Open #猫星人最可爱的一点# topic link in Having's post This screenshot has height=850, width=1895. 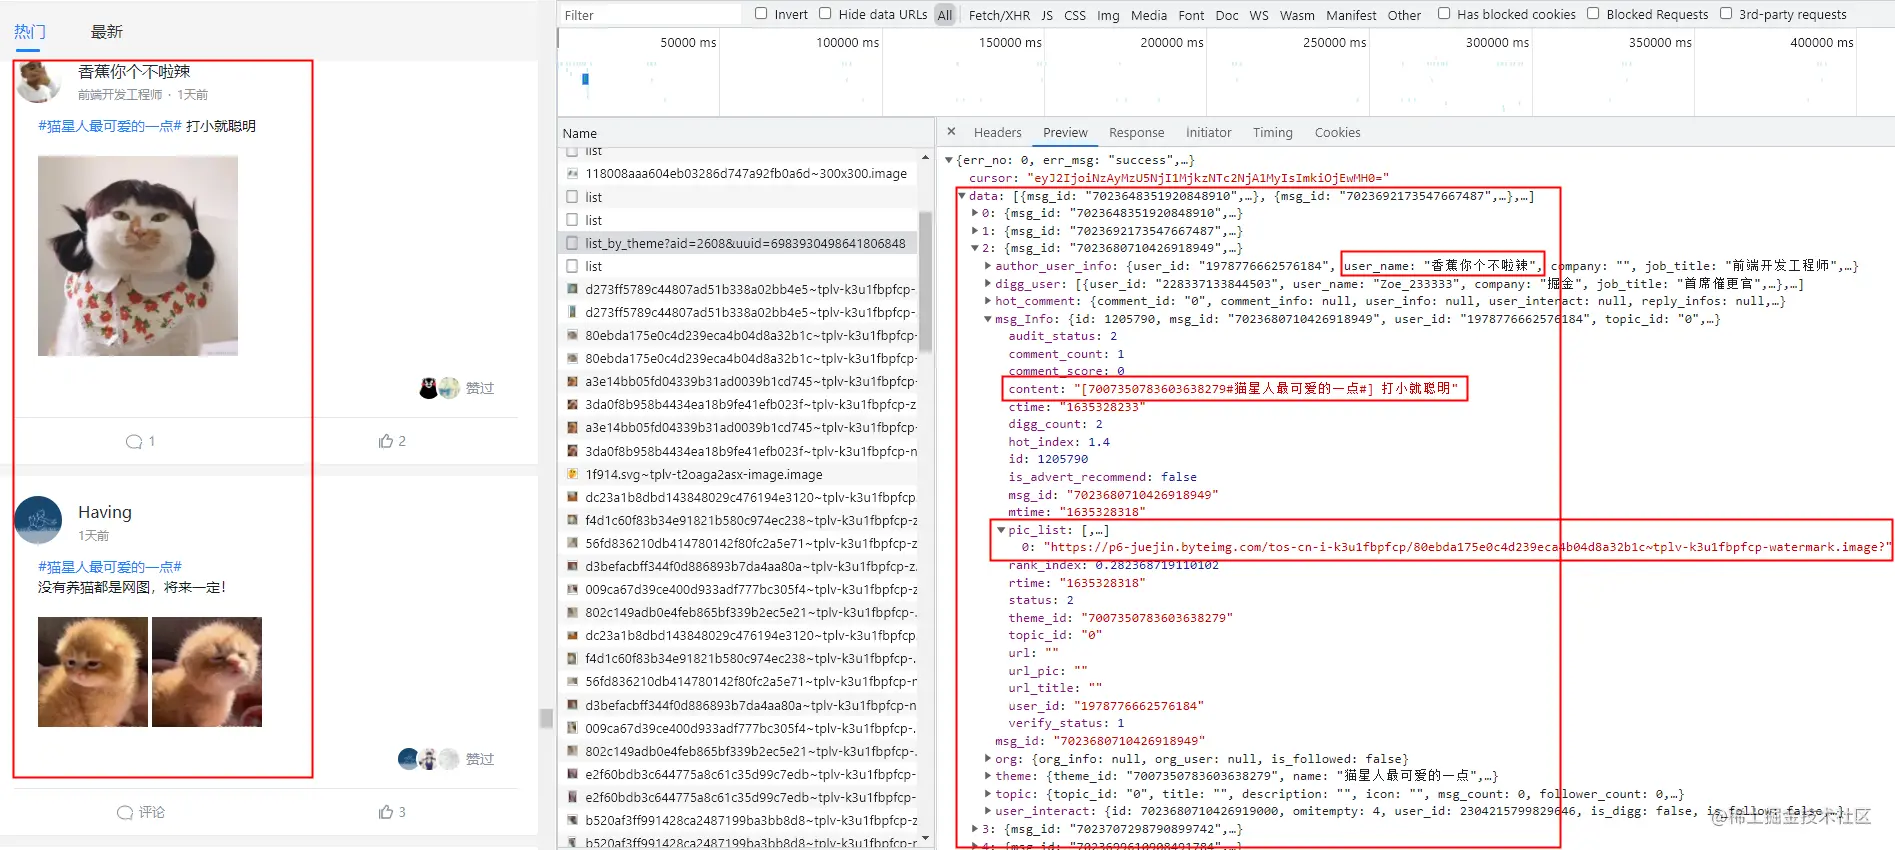coord(110,567)
